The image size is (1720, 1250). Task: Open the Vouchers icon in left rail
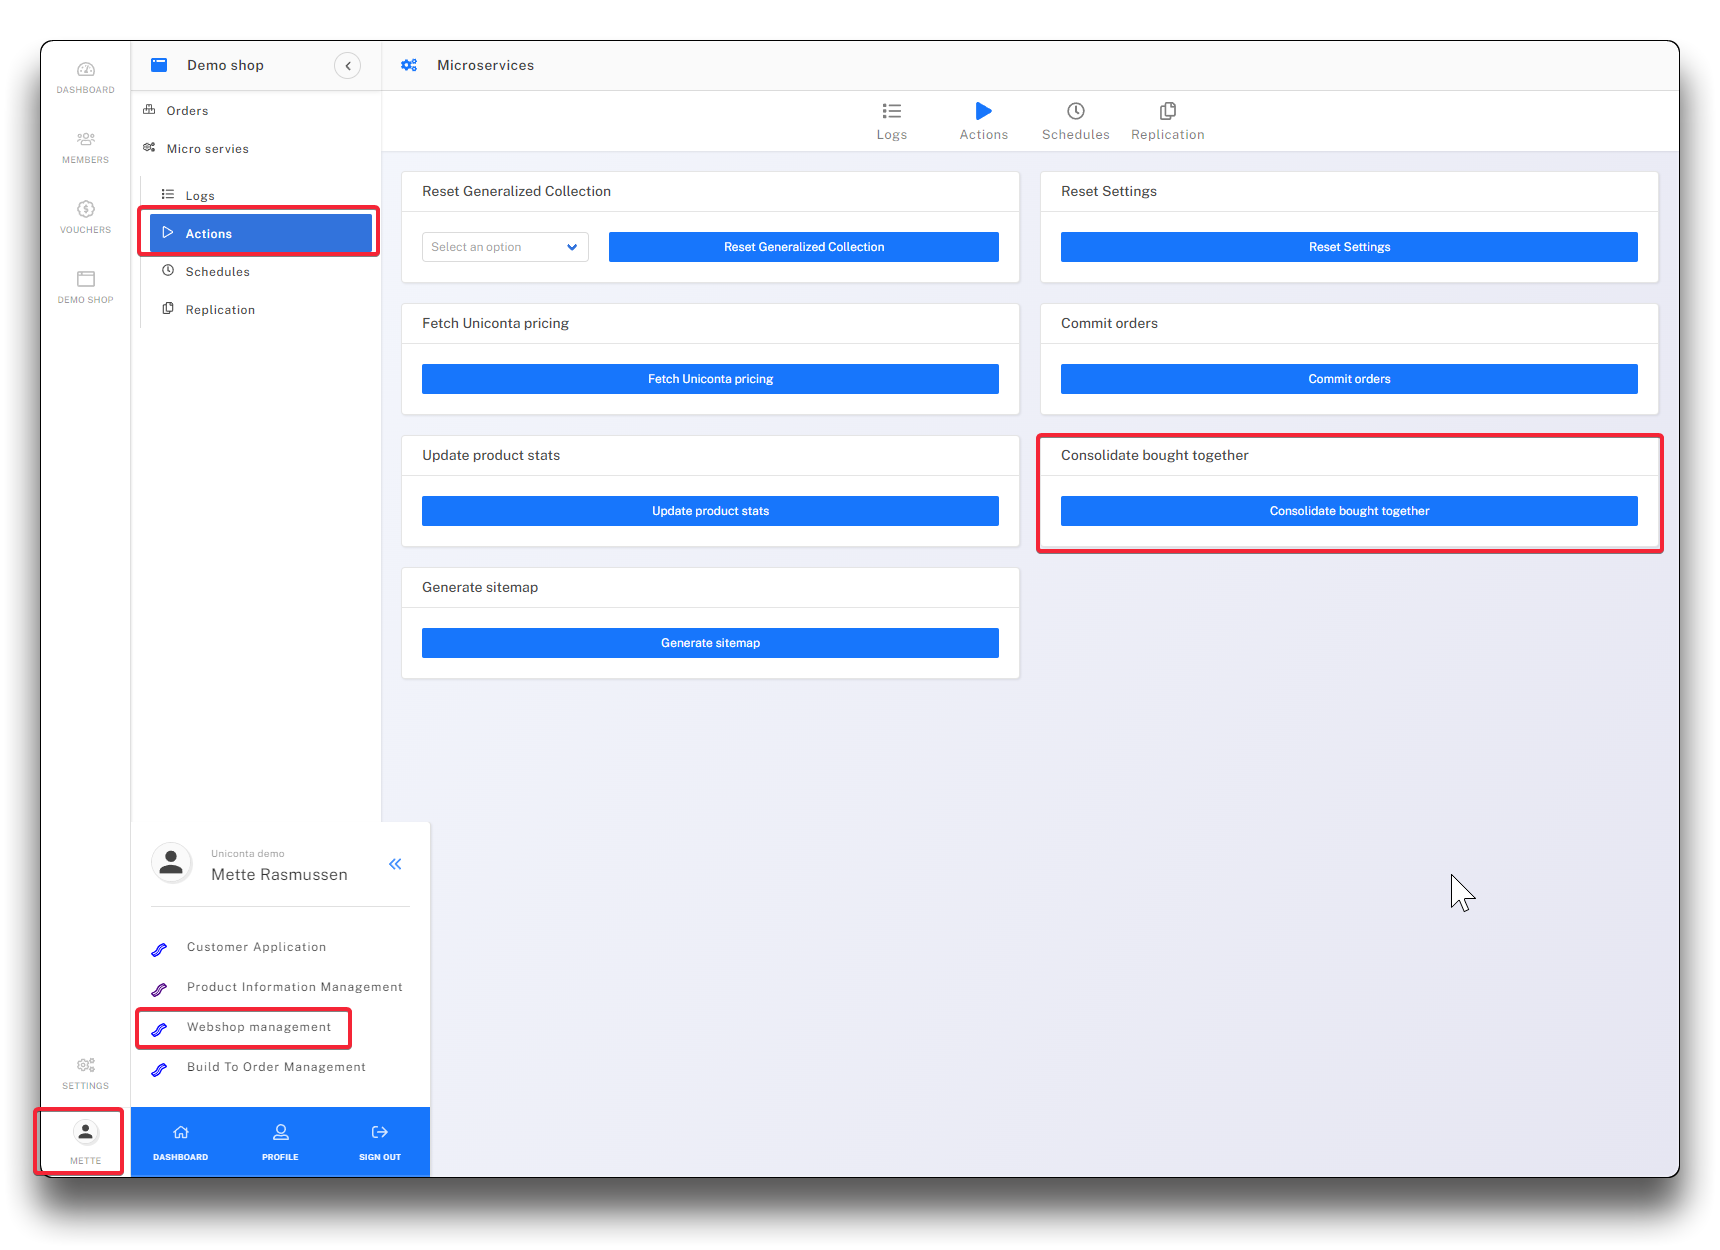pos(86,209)
